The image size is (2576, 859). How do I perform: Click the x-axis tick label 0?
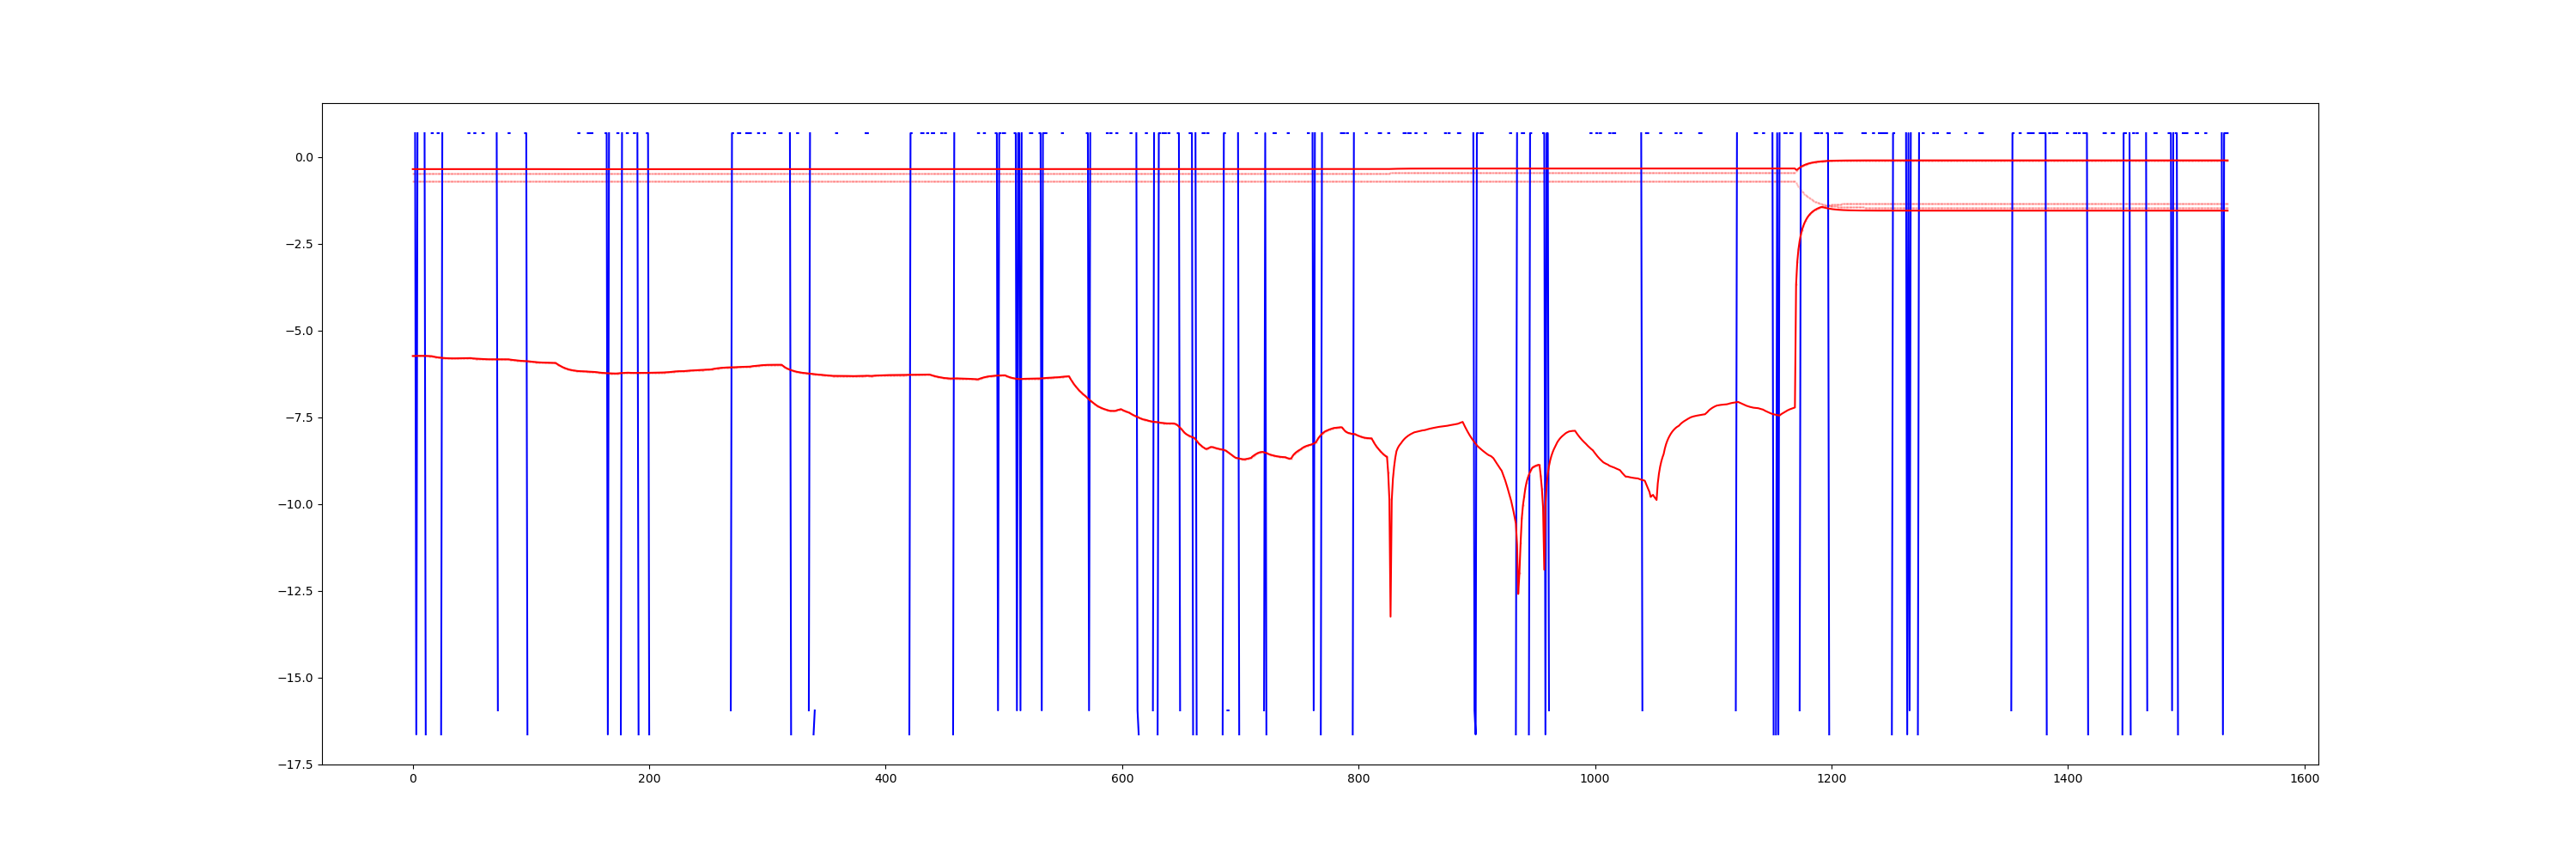pos(413,779)
